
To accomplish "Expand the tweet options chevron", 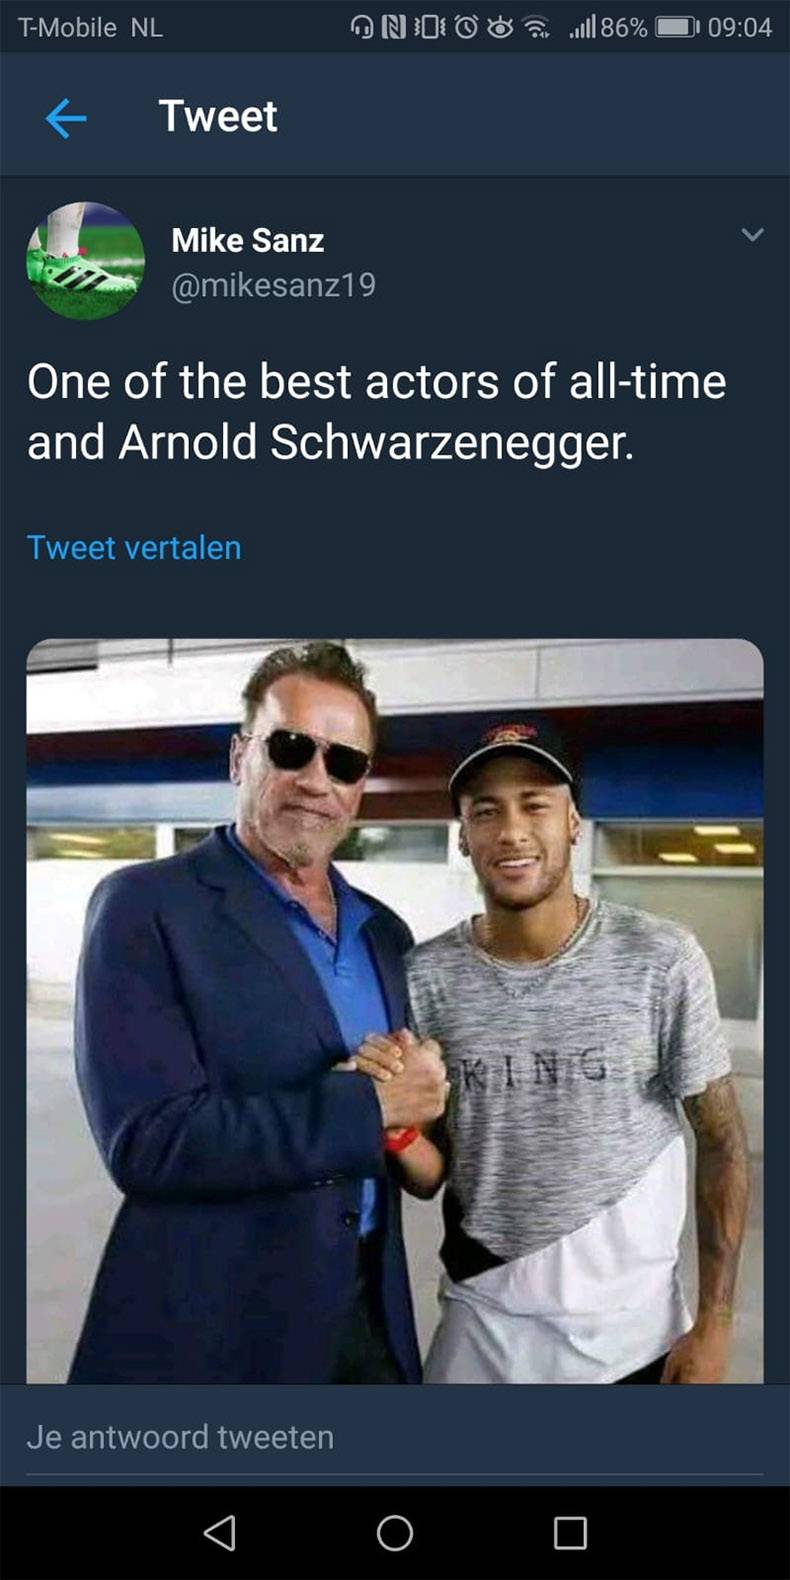I will 752,235.
